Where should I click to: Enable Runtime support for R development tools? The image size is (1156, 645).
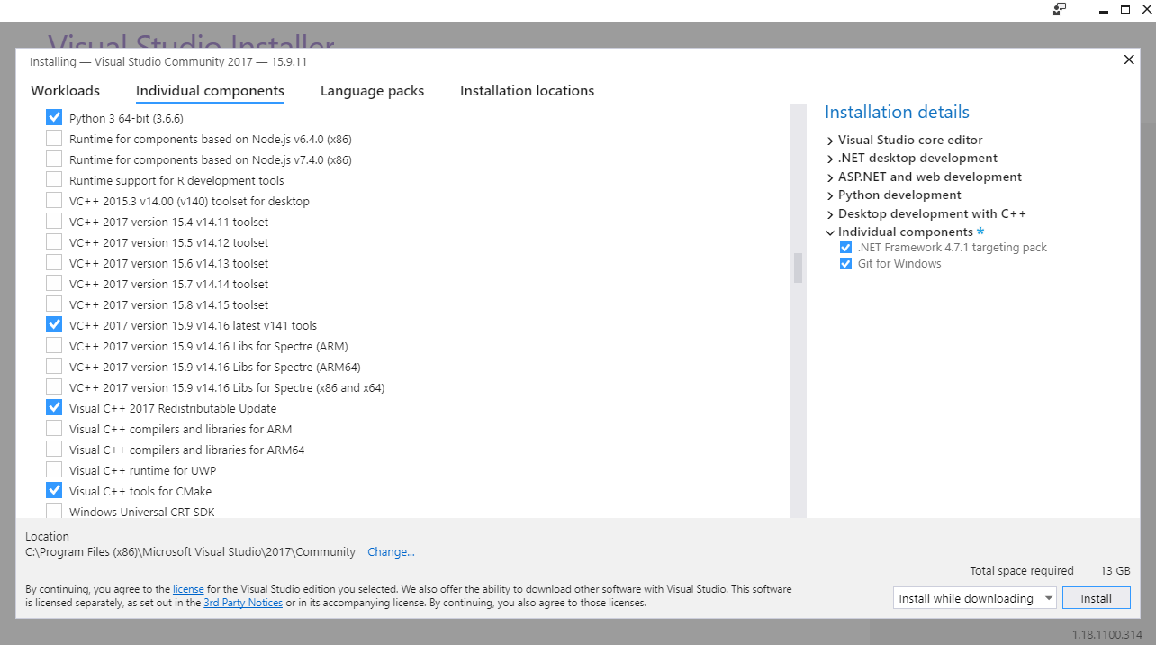click(x=54, y=180)
